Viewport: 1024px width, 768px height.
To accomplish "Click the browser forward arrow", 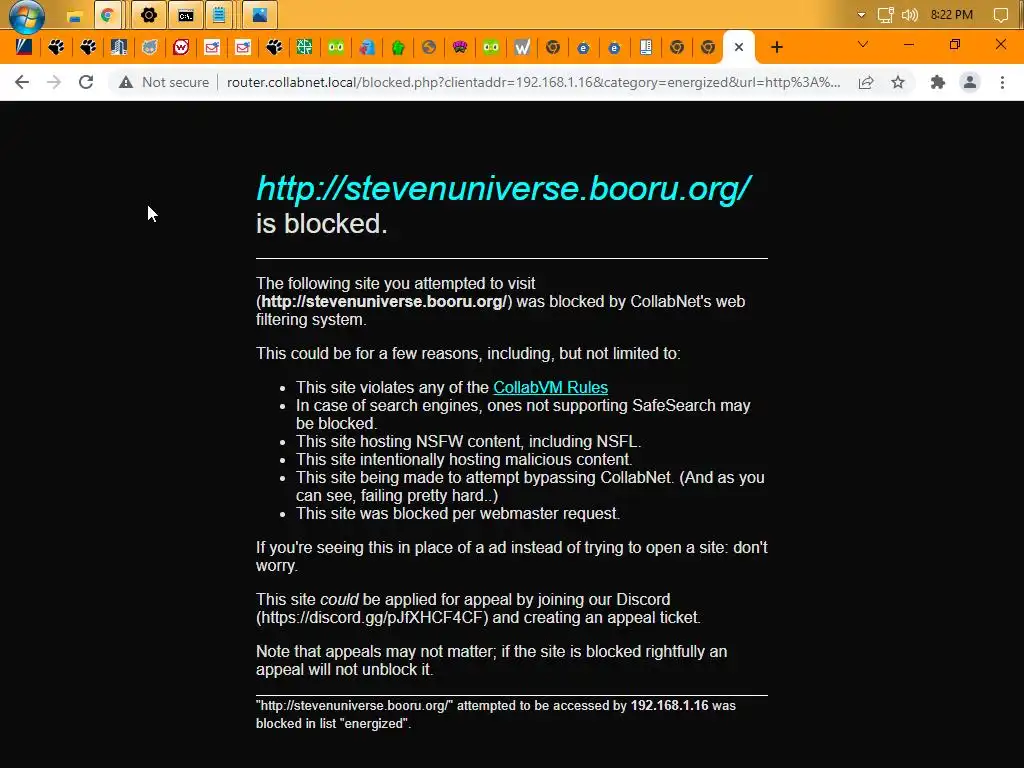I will pos(54,82).
